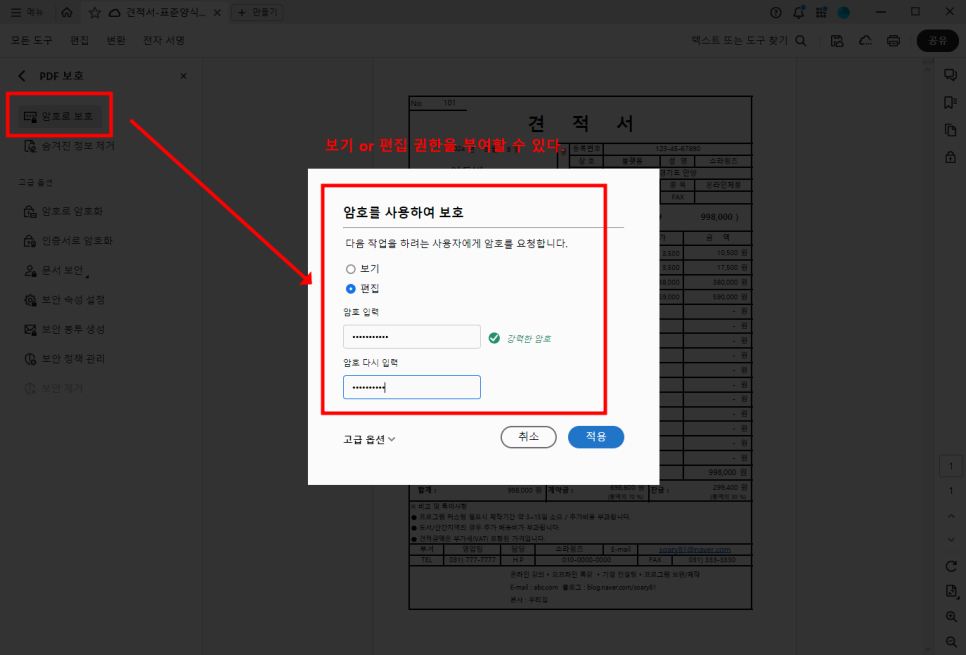Close the 견적서-표준양식 tab
Image resolution: width=966 pixels, height=655 pixels.
coord(217,12)
